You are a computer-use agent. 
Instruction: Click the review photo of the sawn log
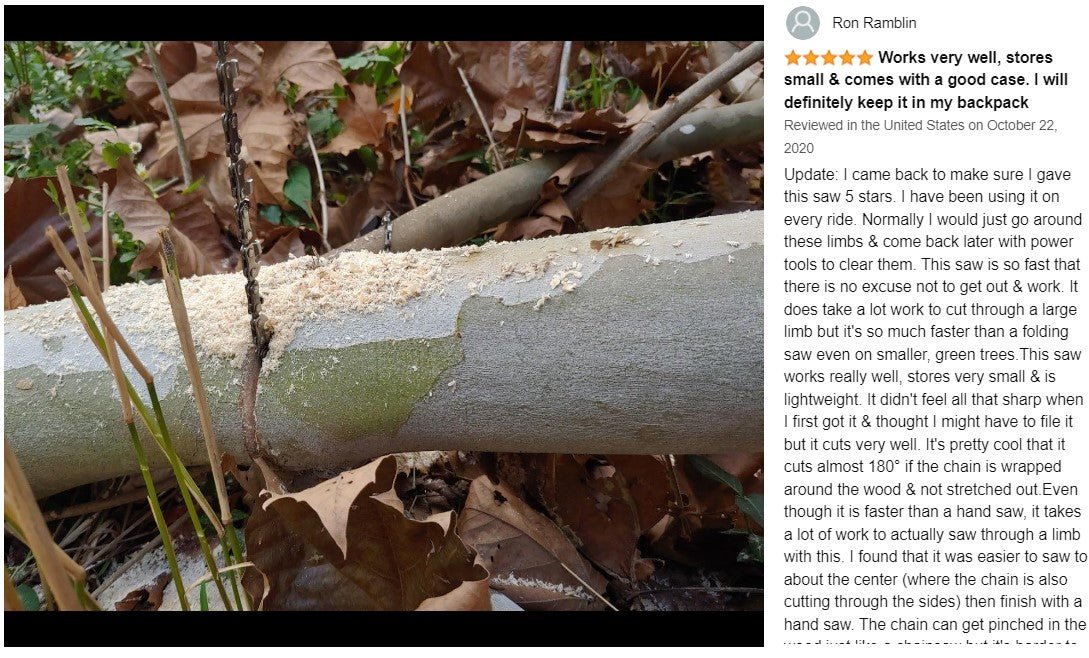tap(383, 326)
